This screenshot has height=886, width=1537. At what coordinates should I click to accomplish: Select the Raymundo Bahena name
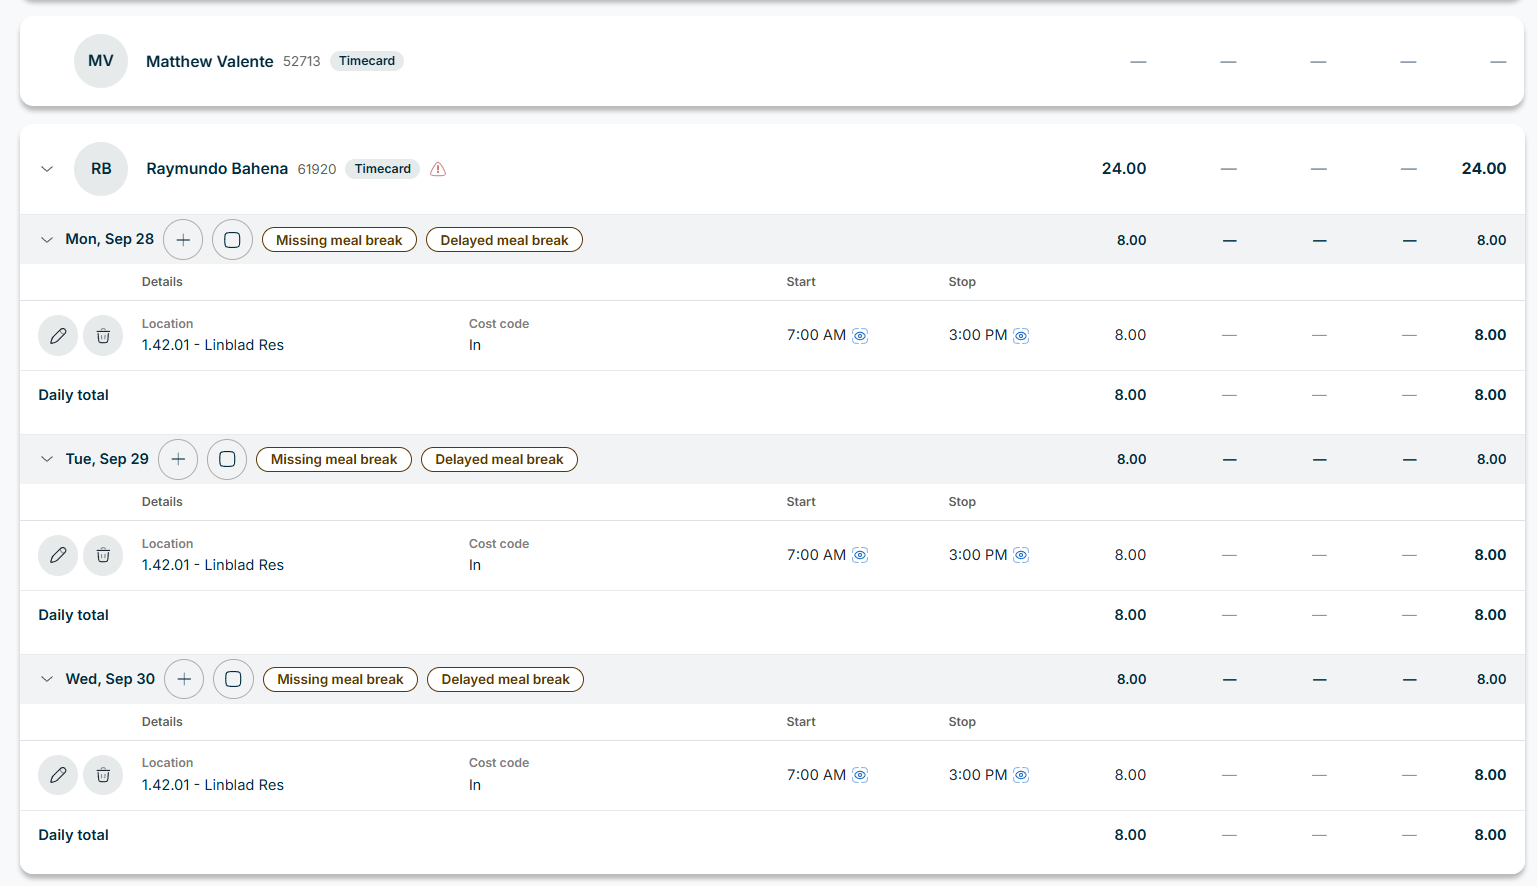click(x=217, y=169)
